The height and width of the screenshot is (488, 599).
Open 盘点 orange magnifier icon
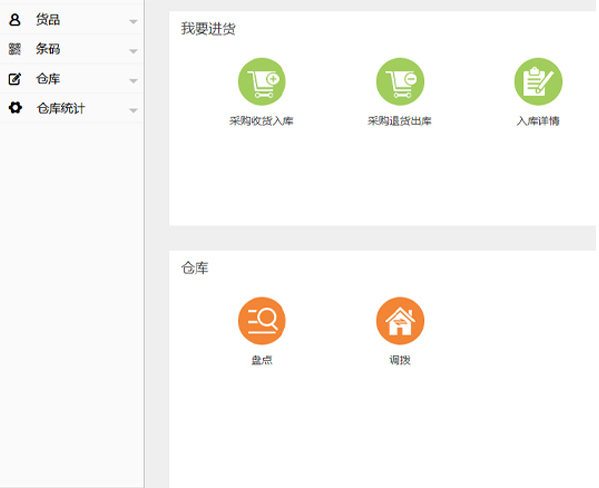[x=262, y=321]
